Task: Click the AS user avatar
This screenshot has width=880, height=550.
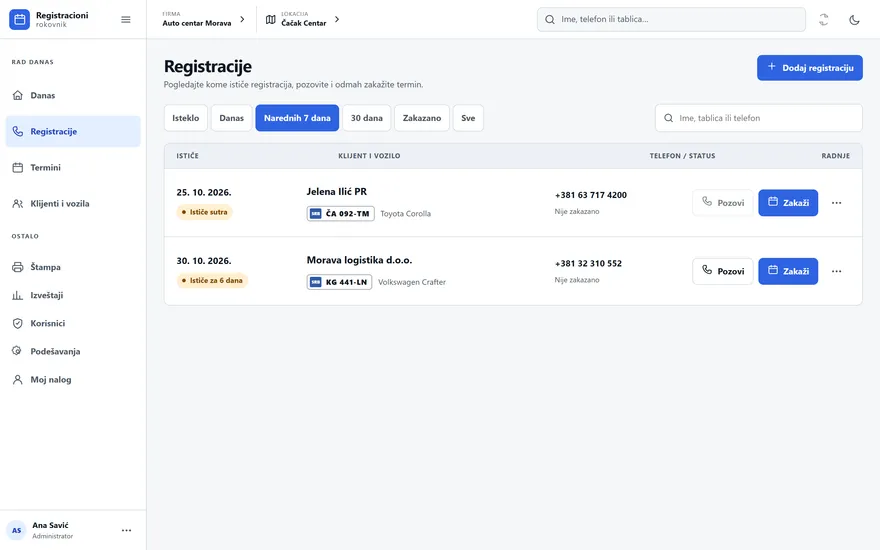Action: pyautogui.click(x=16, y=530)
